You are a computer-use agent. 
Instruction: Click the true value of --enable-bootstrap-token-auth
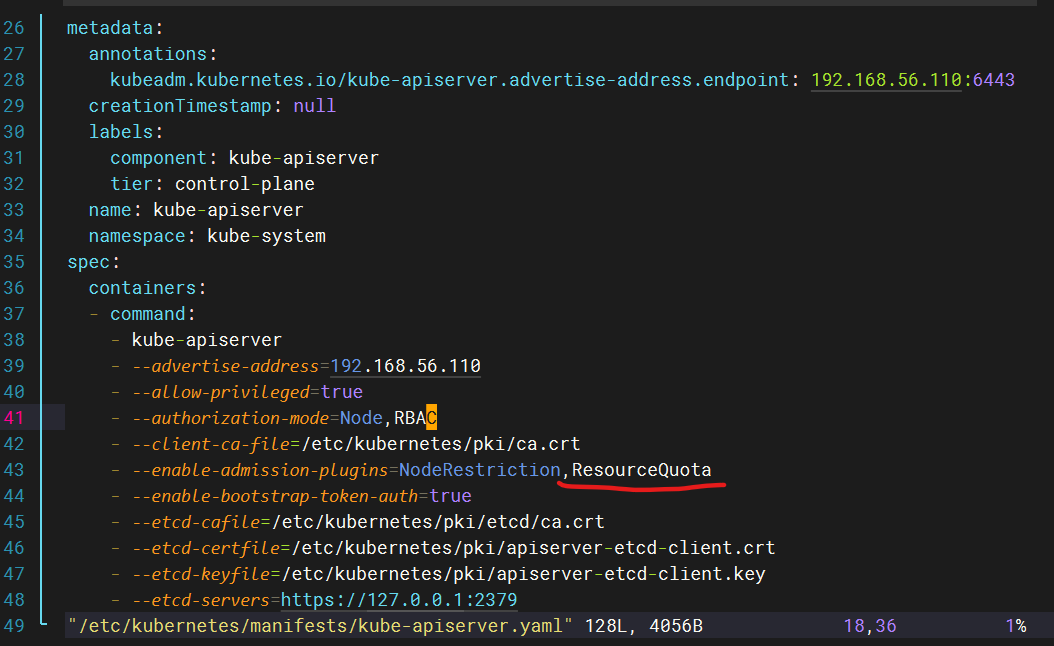pos(450,496)
